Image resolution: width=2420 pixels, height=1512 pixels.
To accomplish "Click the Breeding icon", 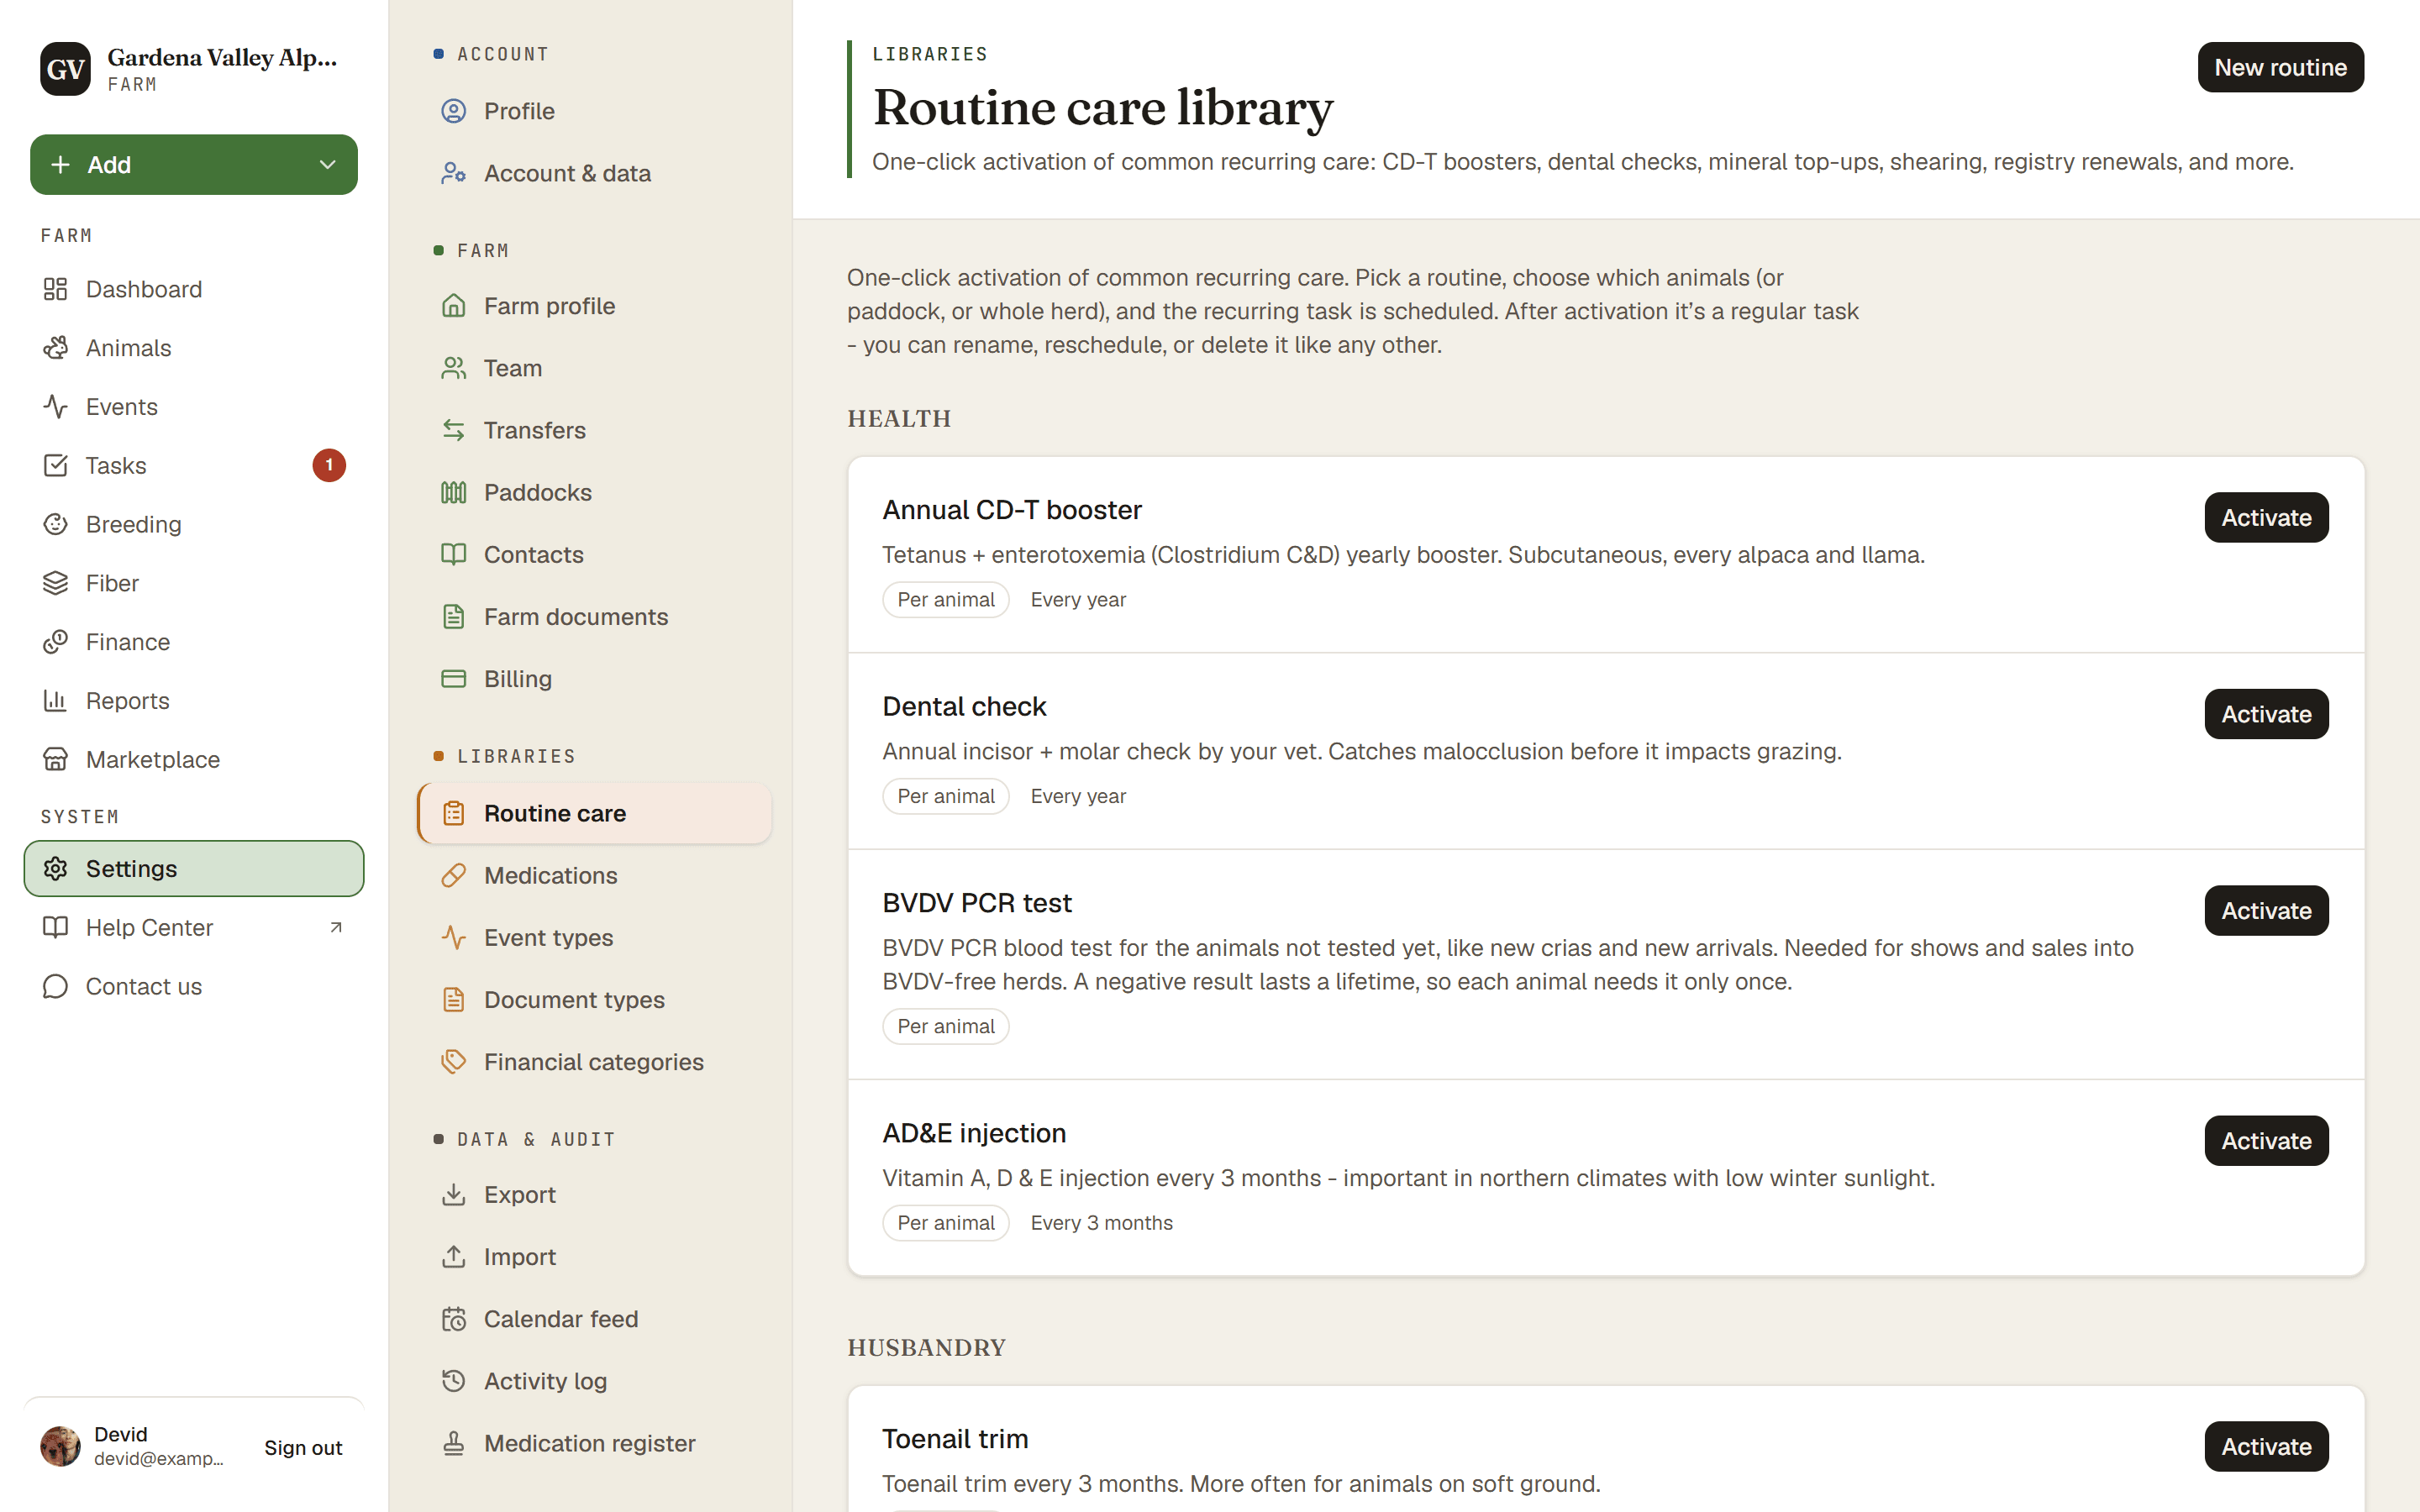I will 55,524.
